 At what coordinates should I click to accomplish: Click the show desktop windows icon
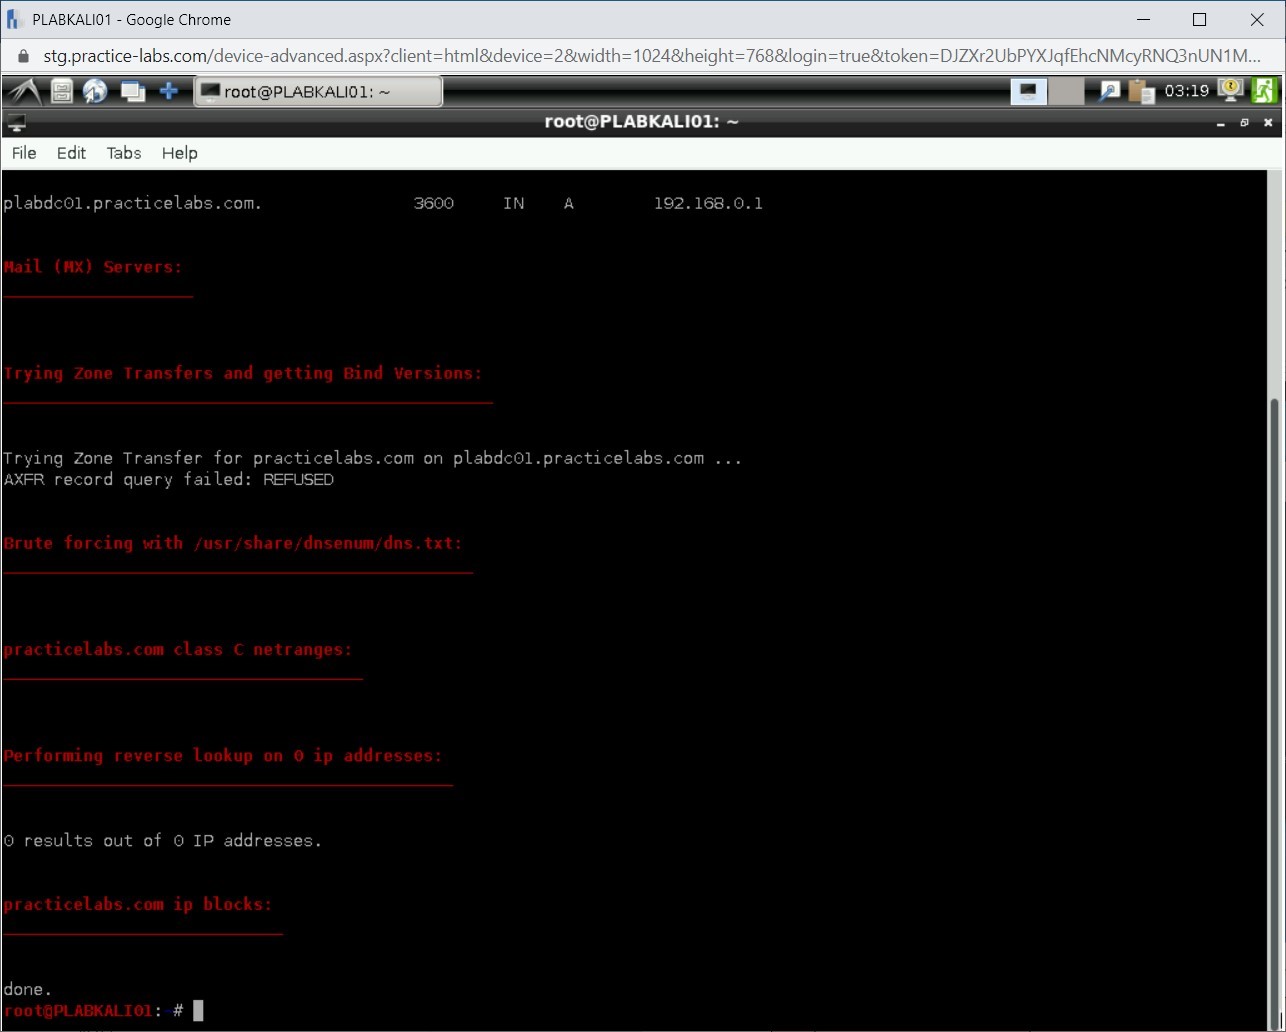pos(132,92)
